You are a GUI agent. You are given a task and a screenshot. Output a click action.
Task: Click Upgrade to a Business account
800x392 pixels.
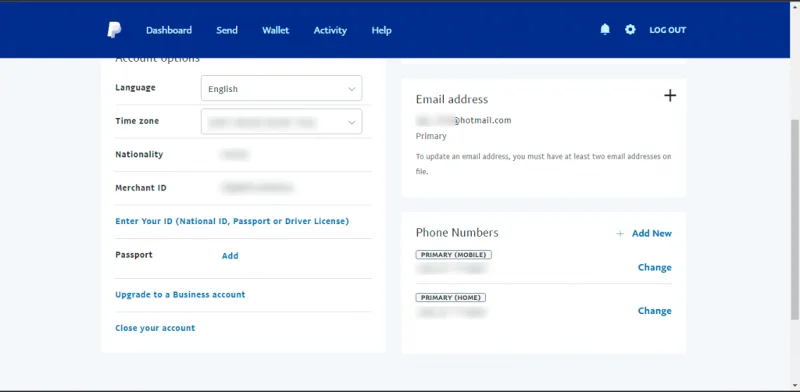pyautogui.click(x=180, y=295)
